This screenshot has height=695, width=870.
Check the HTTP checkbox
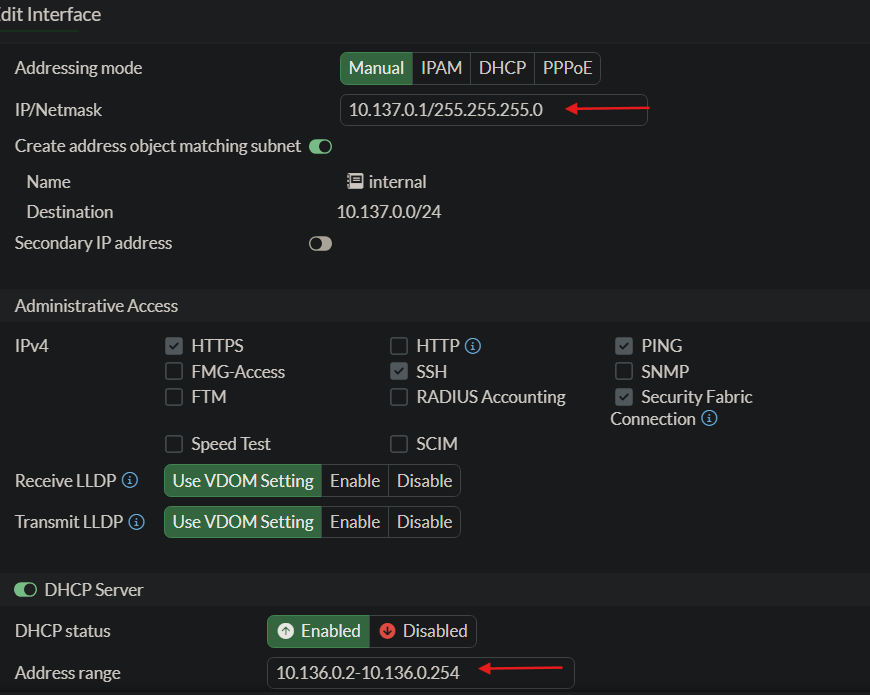click(x=399, y=346)
